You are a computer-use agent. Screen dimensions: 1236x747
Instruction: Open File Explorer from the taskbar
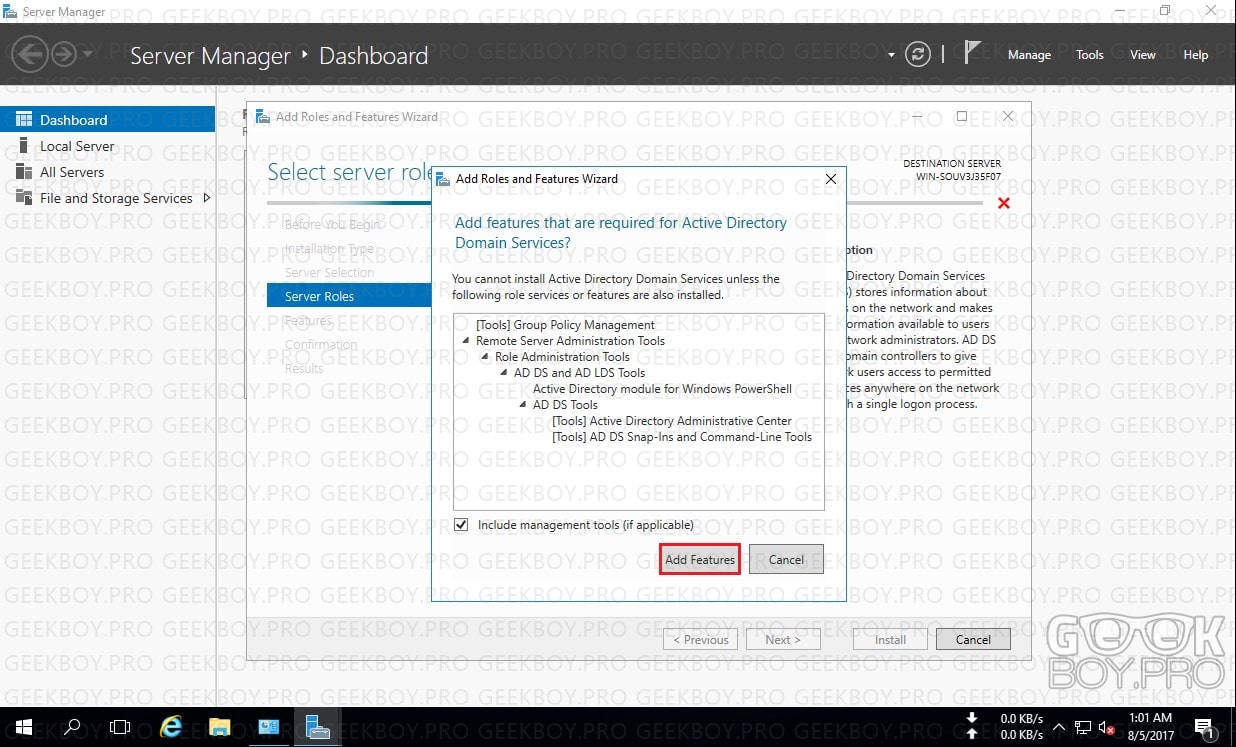219,727
